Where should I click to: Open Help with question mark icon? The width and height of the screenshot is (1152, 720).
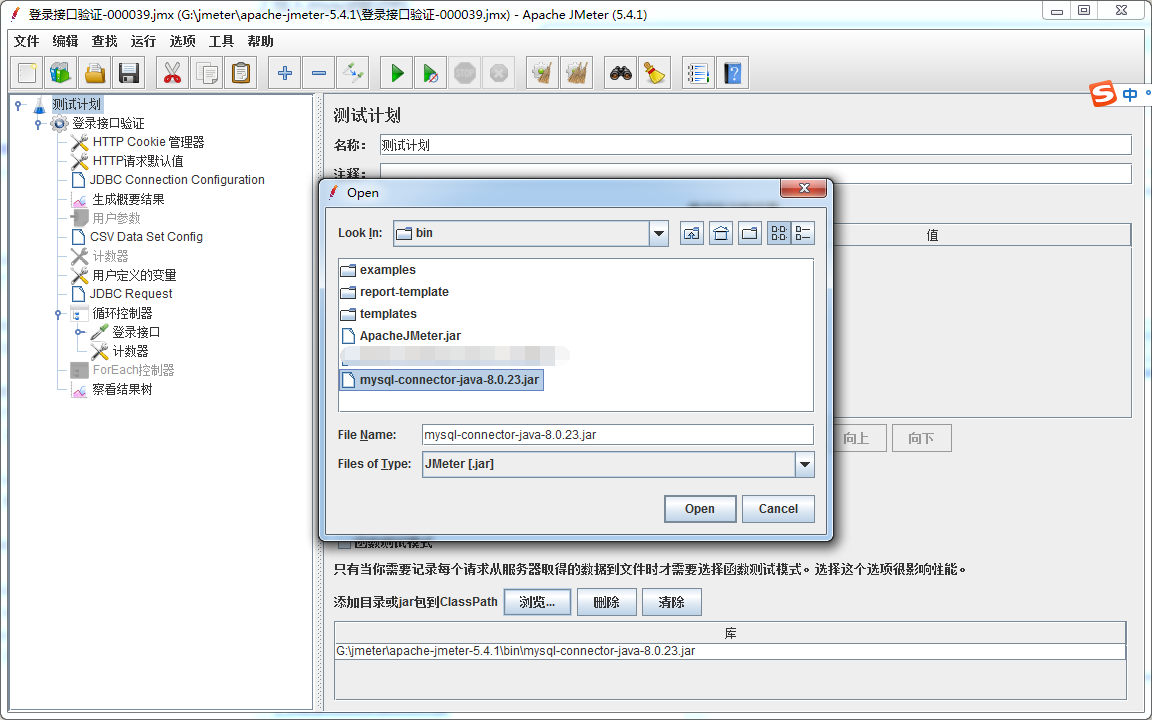click(x=732, y=73)
